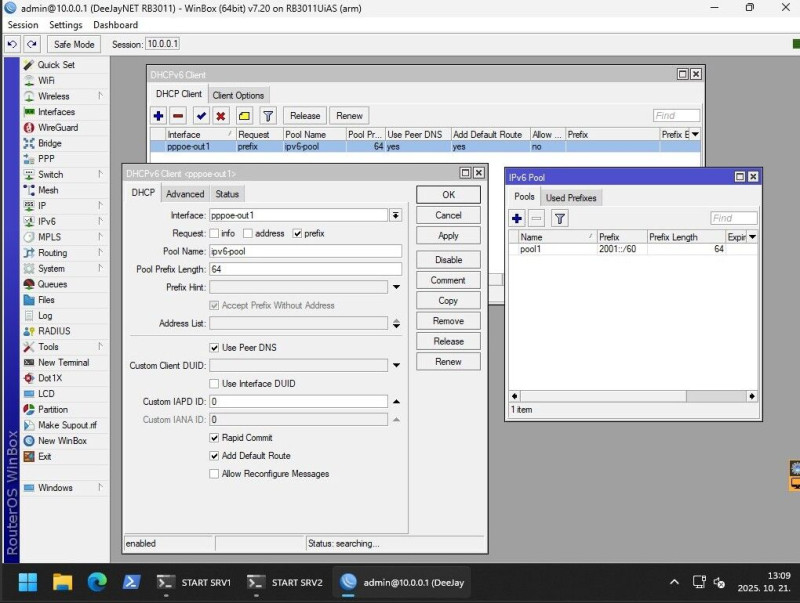Open WireGuard from the sidebar
The height and width of the screenshot is (603, 800).
click(58, 128)
